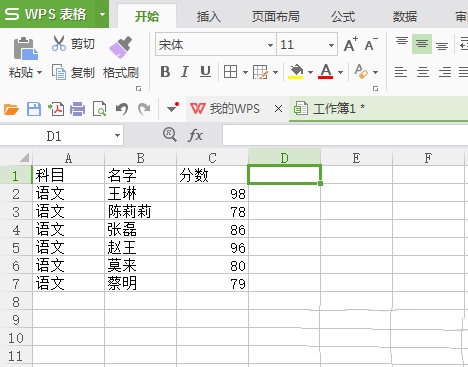The image size is (468, 367).
Task: Expand WPS application menu arrow
Action: pyautogui.click(x=102, y=14)
